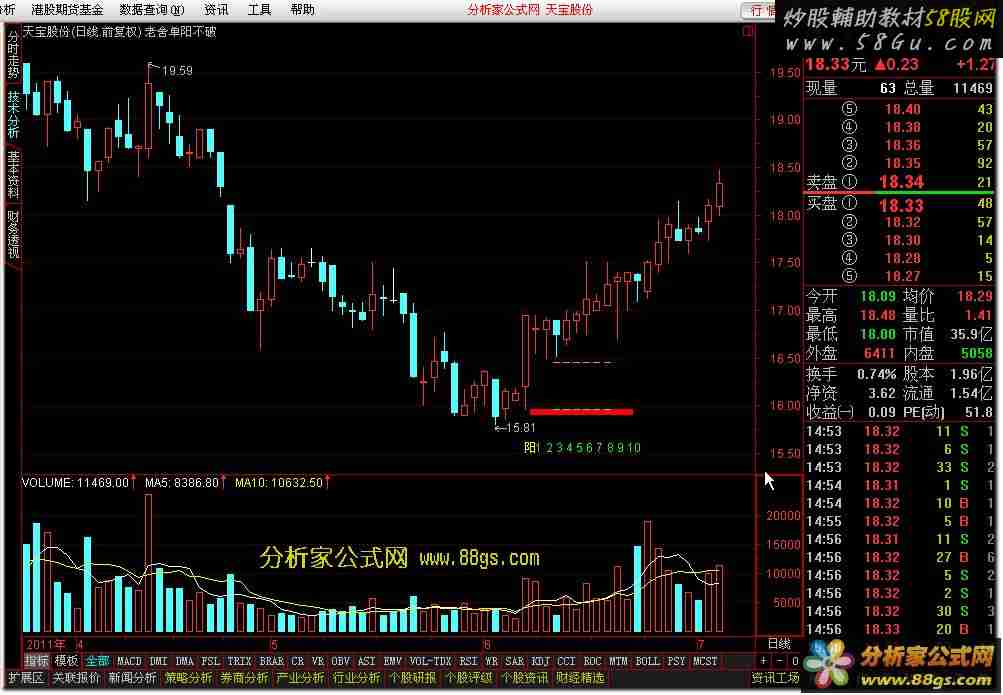Open the 资讯工场 link

tap(775, 678)
